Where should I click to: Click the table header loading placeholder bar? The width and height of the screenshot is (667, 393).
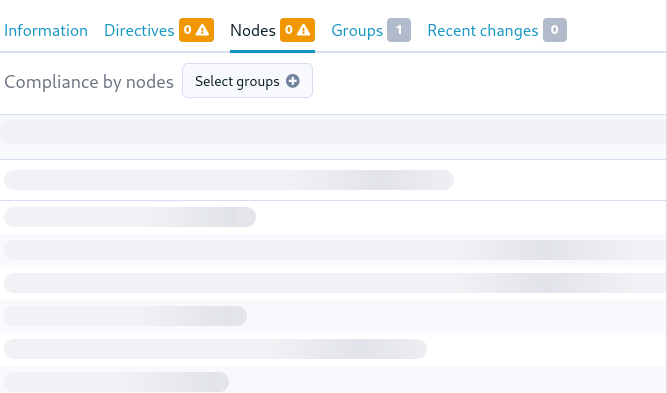[x=334, y=132]
